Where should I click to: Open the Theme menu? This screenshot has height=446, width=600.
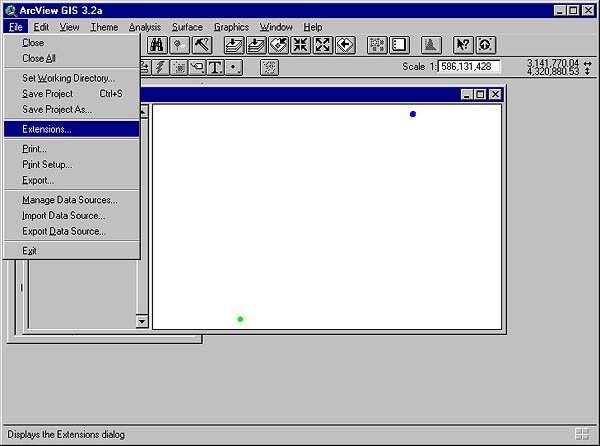(104, 27)
